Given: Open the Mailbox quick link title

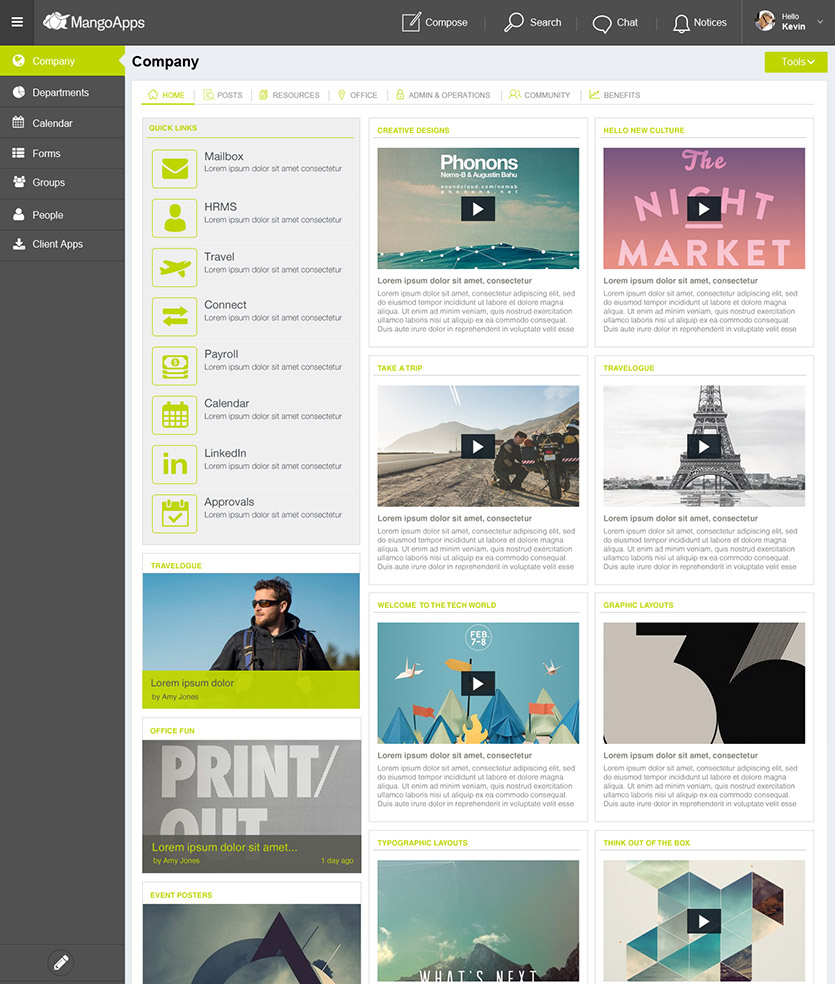Looking at the screenshot, I should (x=223, y=156).
